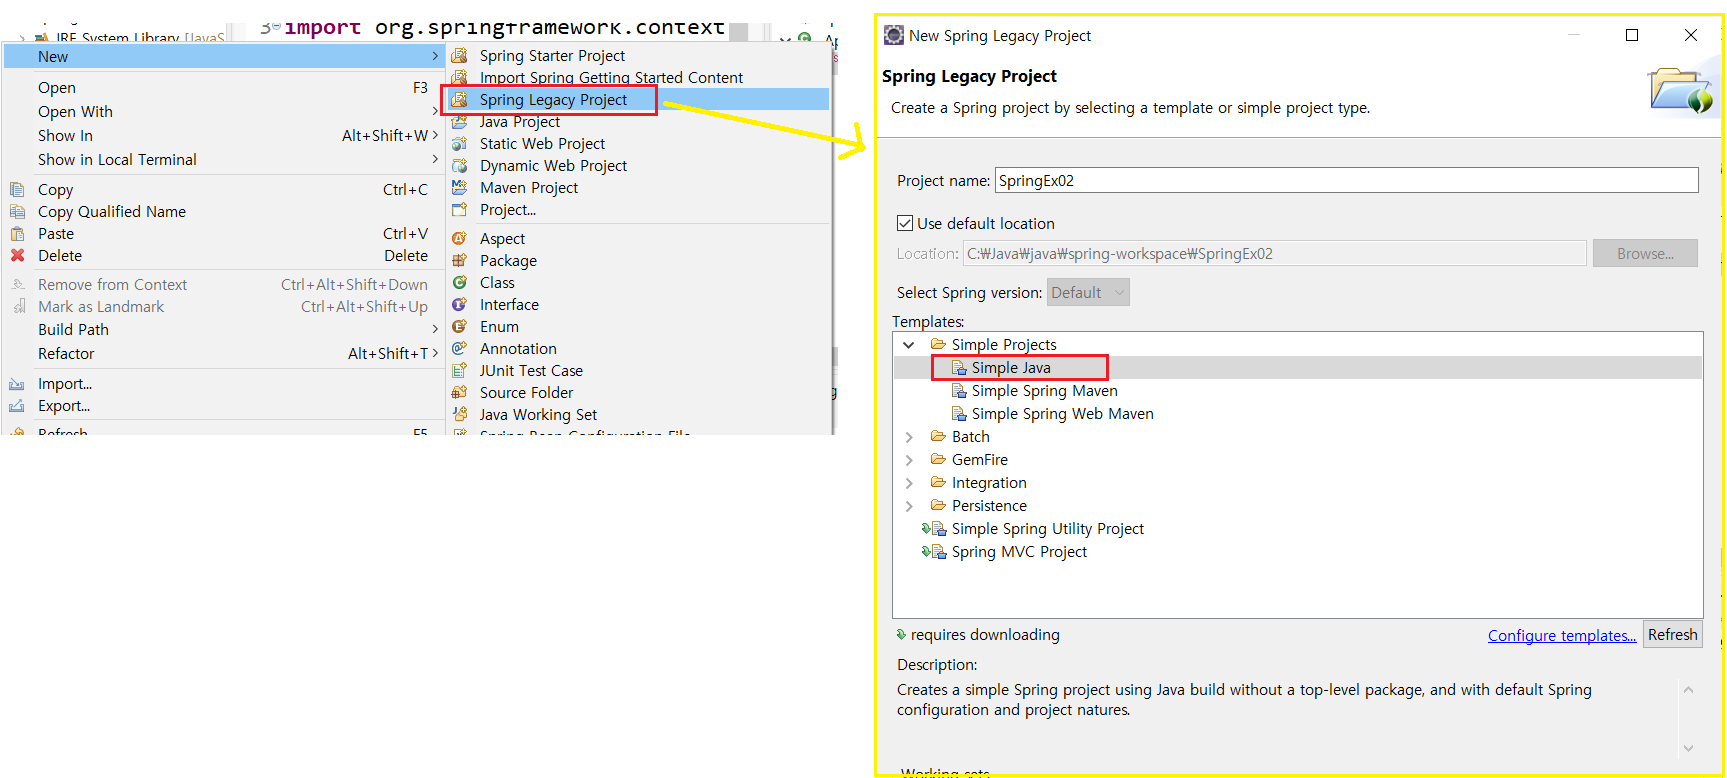Click the description scroll down arrow
This screenshot has height=778, width=1727.
[1688, 748]
